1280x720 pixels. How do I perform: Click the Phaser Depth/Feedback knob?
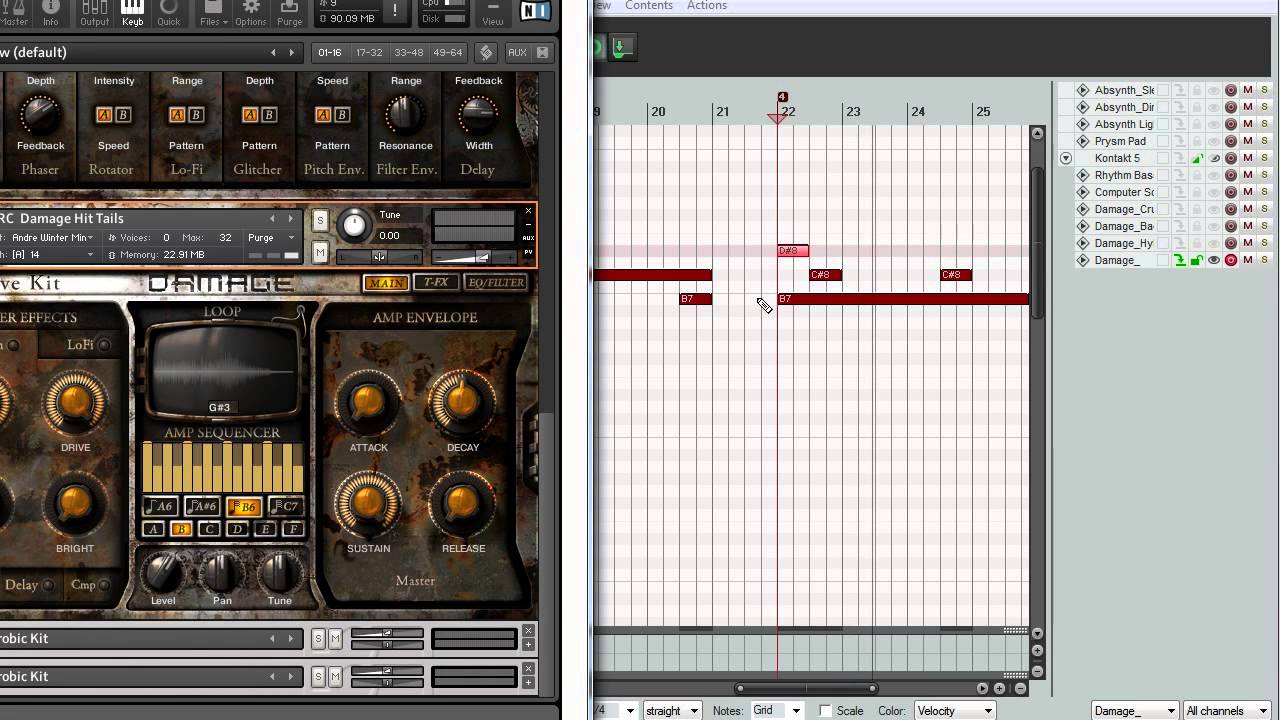coord(40,114)
